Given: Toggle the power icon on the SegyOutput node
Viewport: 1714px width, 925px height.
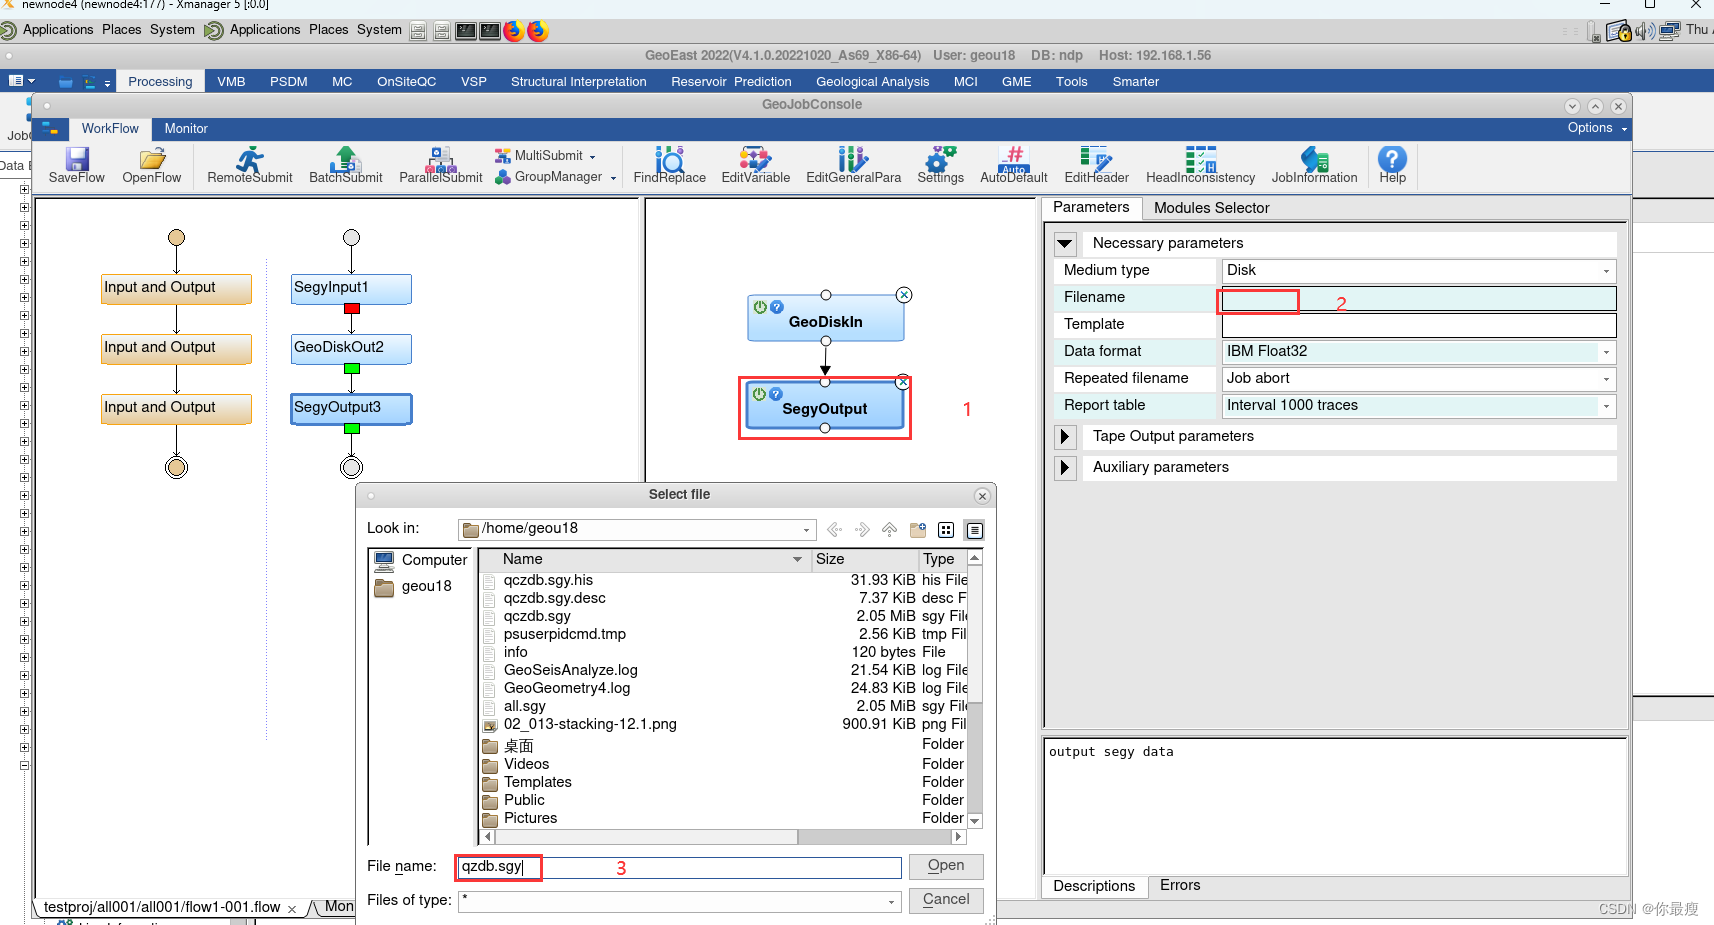Looking at the screenshot, I should pos(759,394).
